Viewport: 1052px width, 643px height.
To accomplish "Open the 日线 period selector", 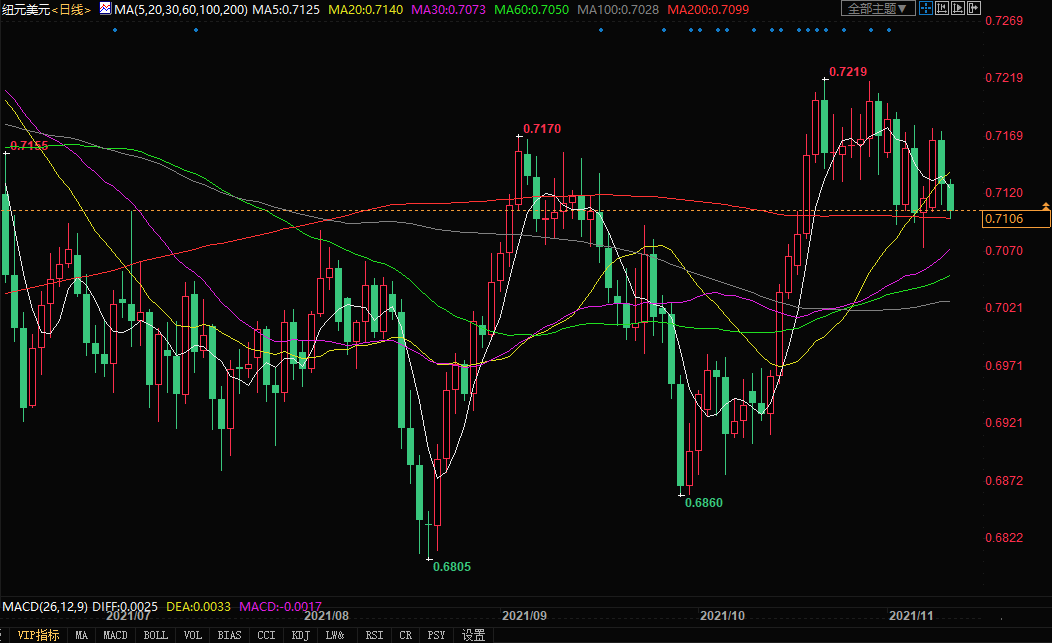I will tap(71, 9).
